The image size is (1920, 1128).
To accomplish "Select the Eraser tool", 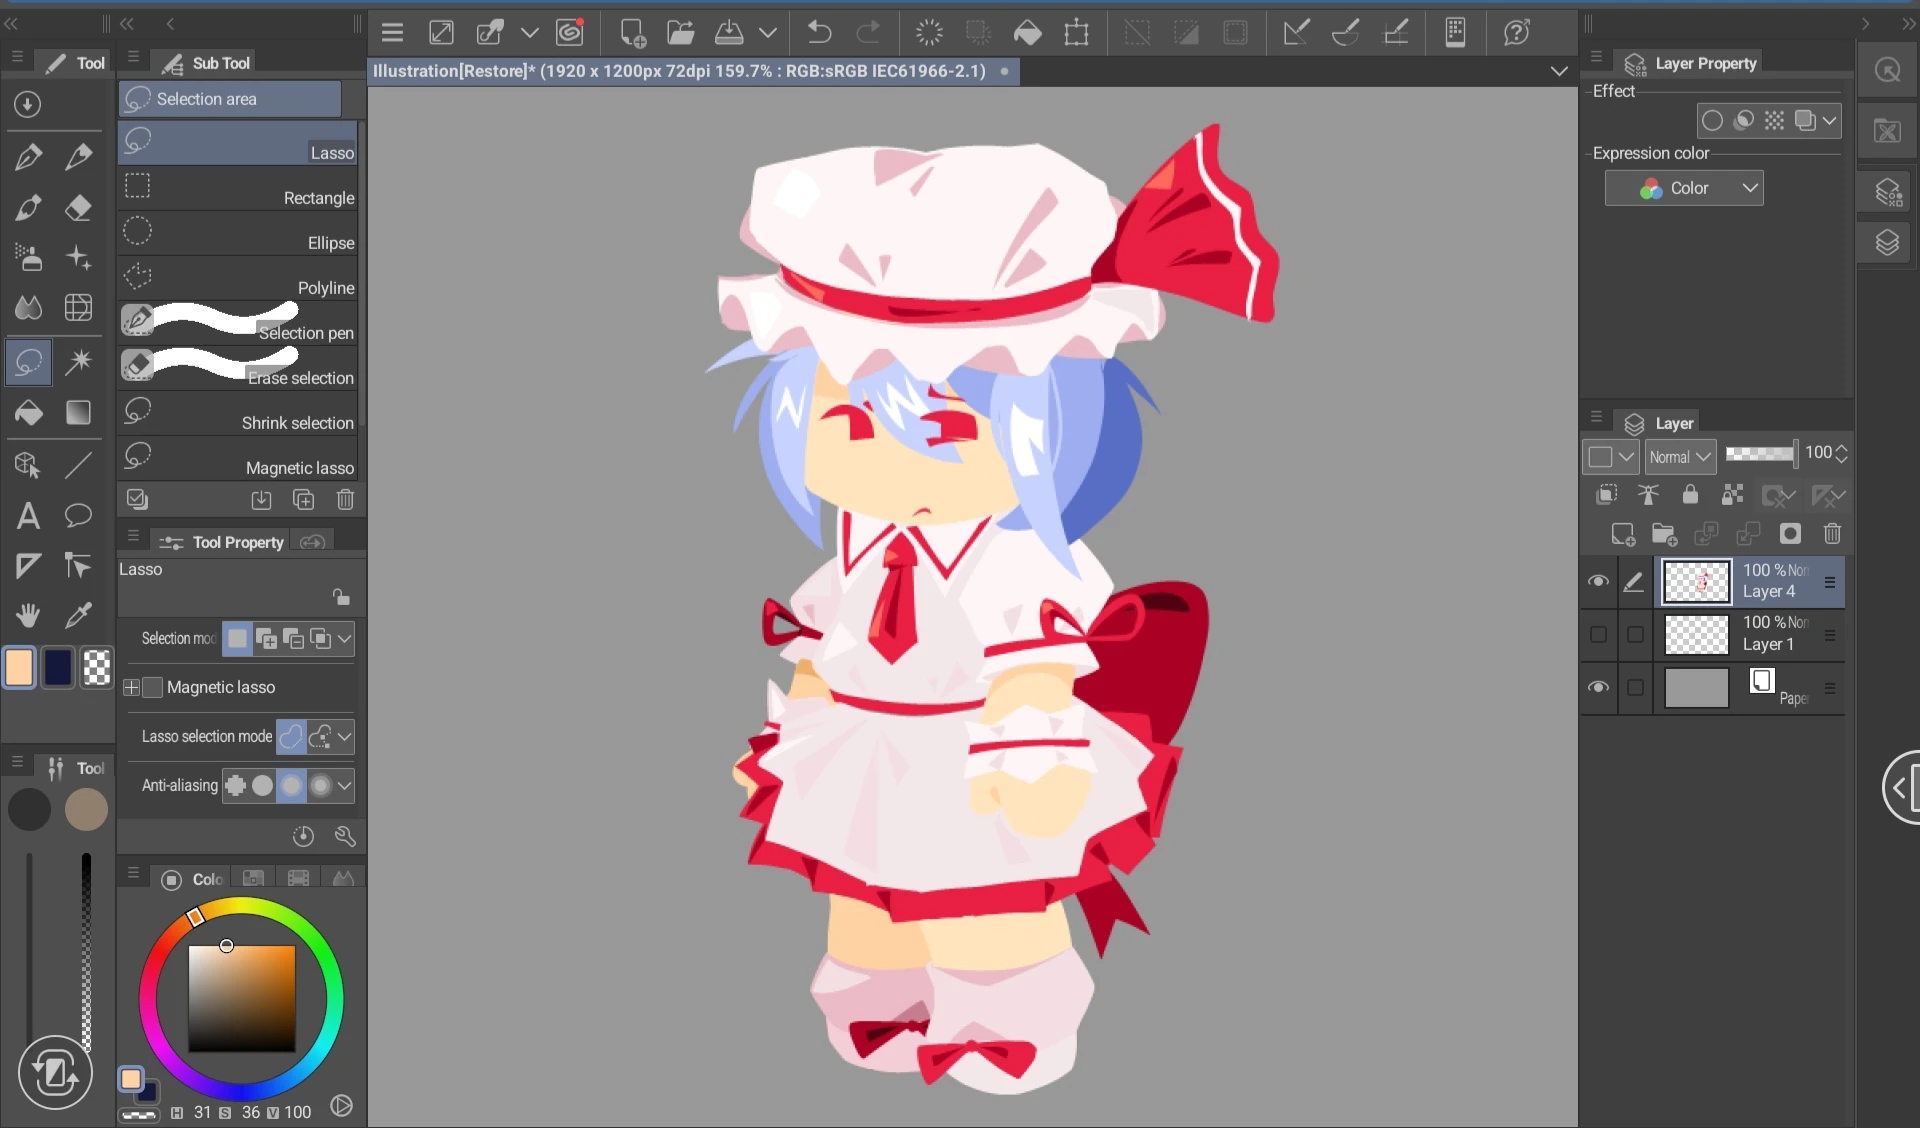I will (79, 208).
